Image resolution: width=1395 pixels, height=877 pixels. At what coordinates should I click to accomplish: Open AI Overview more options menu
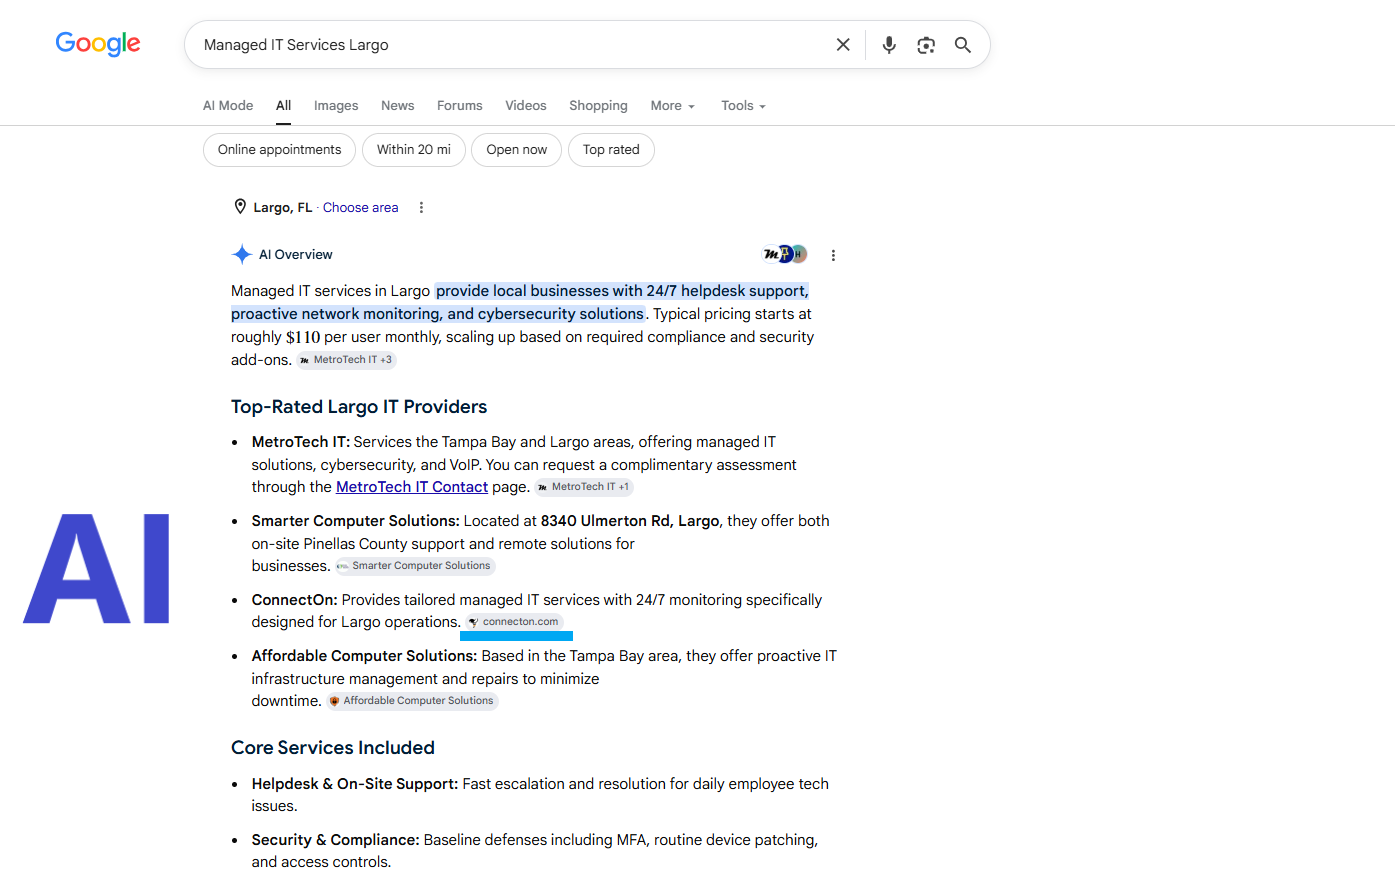833,255
